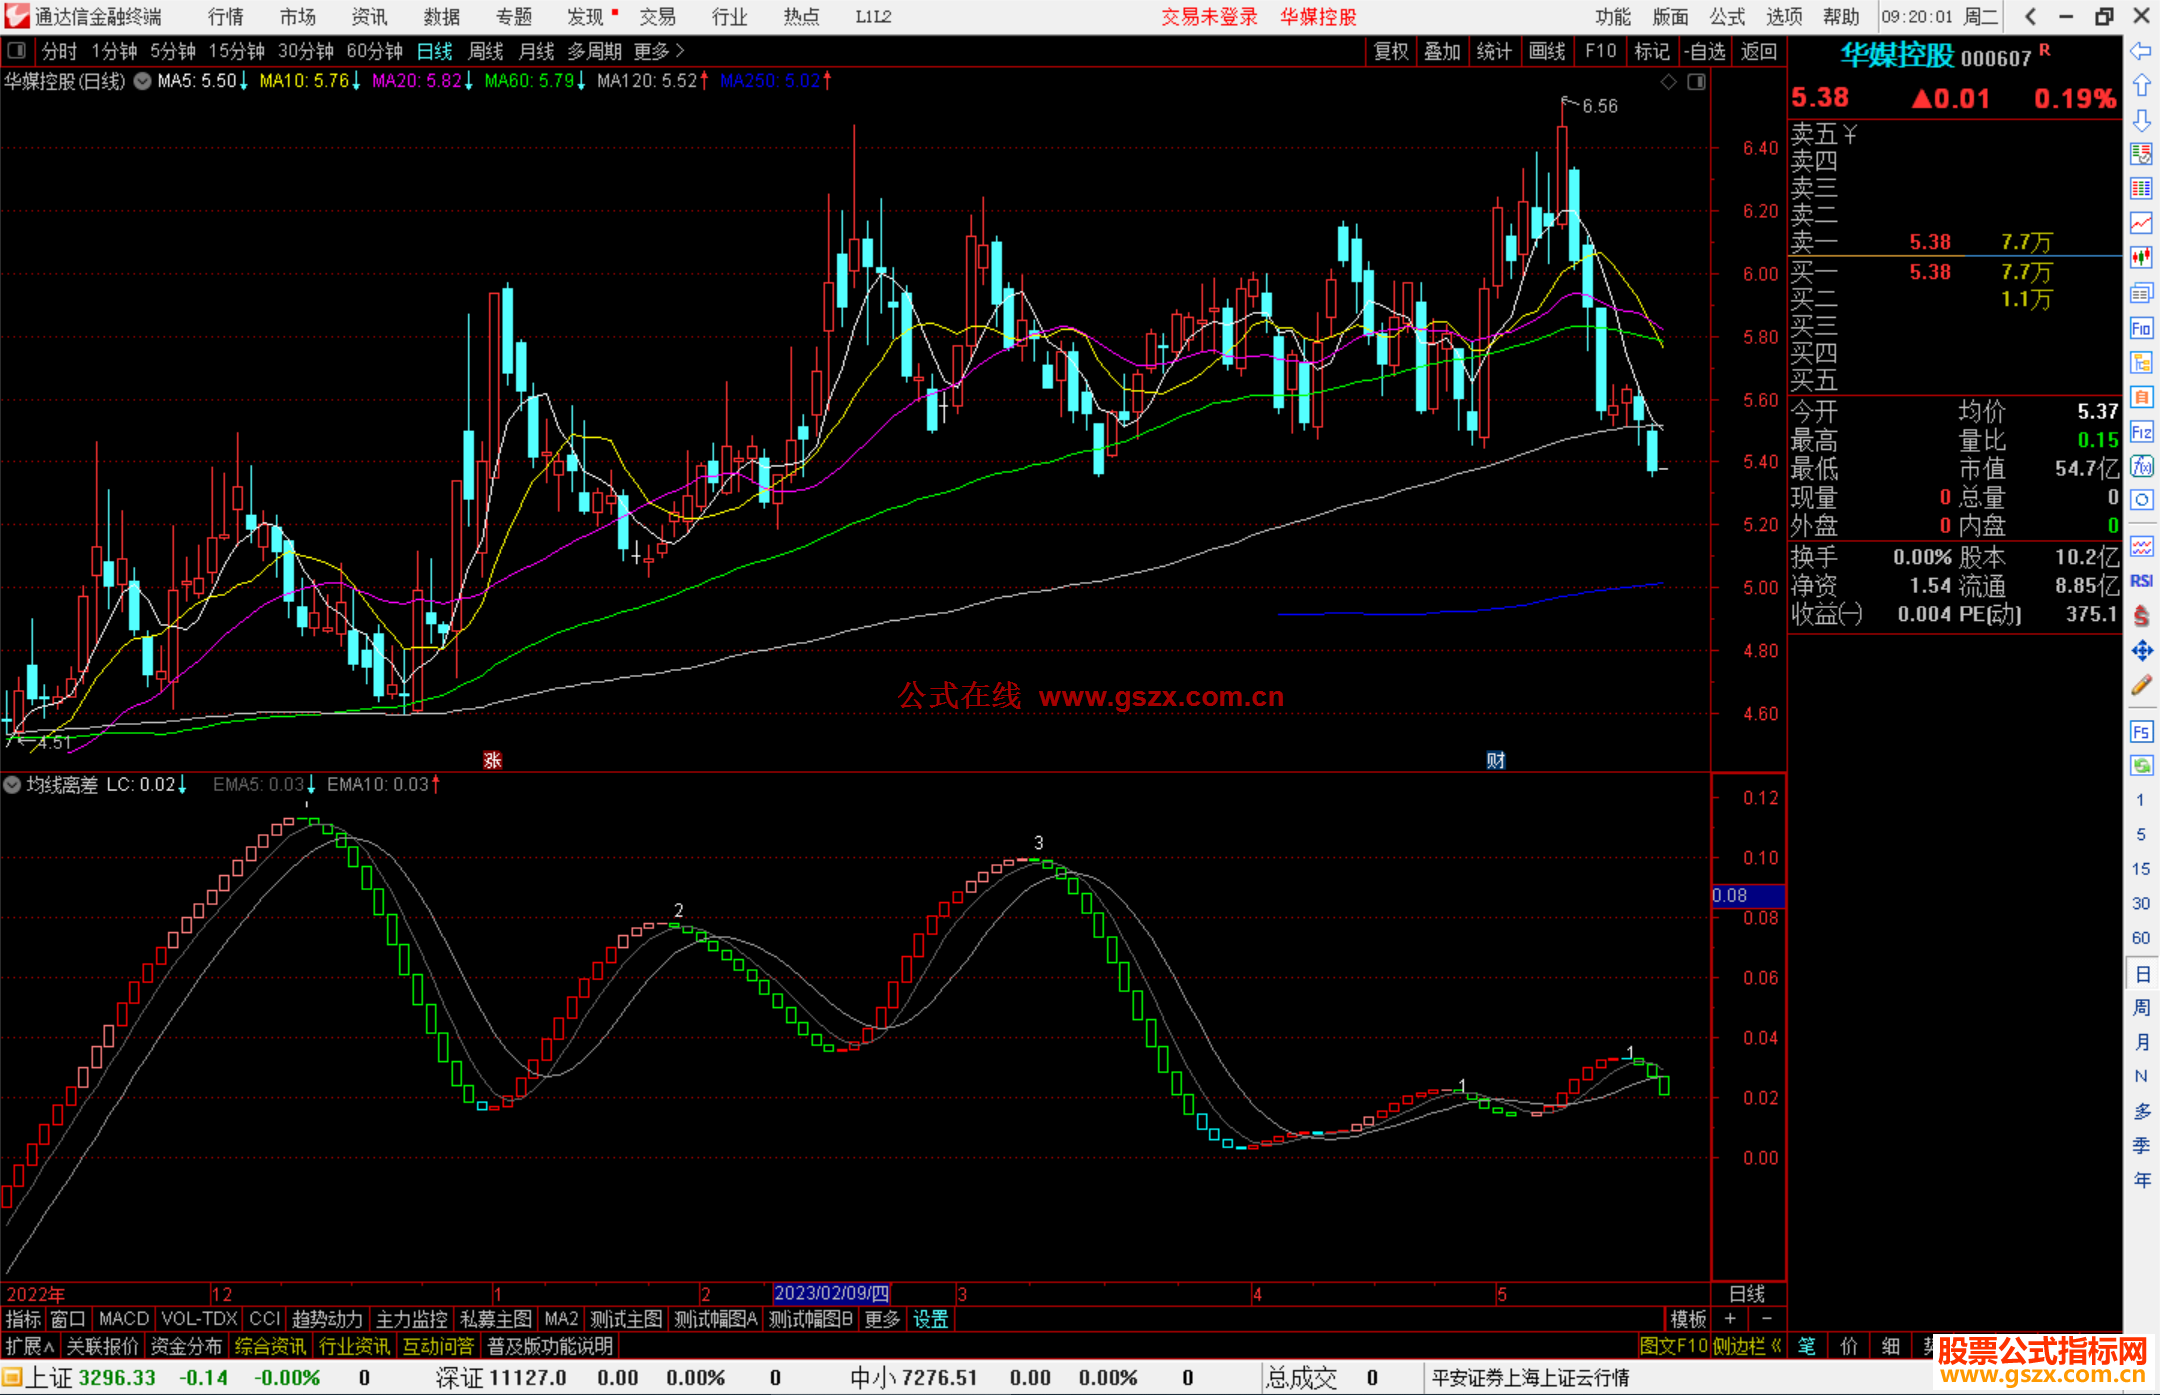Click the F10 company info sidebar icon
Image resolution: width=2160 pixels, height=1395 pixels.
pyautogui.click(x=2141, y=329)
